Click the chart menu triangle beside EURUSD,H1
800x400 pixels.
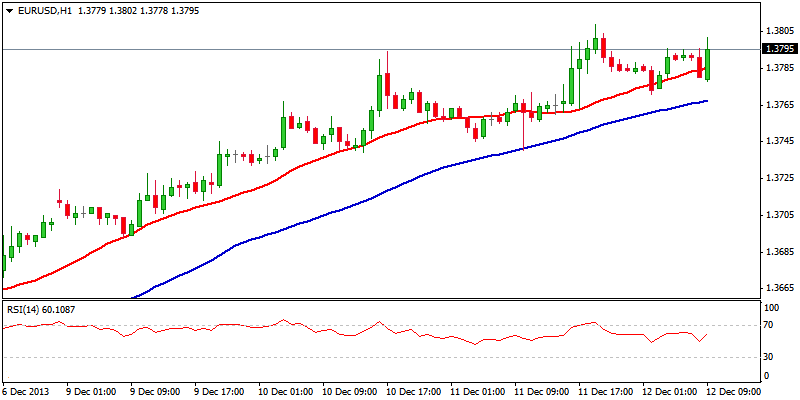coord(9,10)
